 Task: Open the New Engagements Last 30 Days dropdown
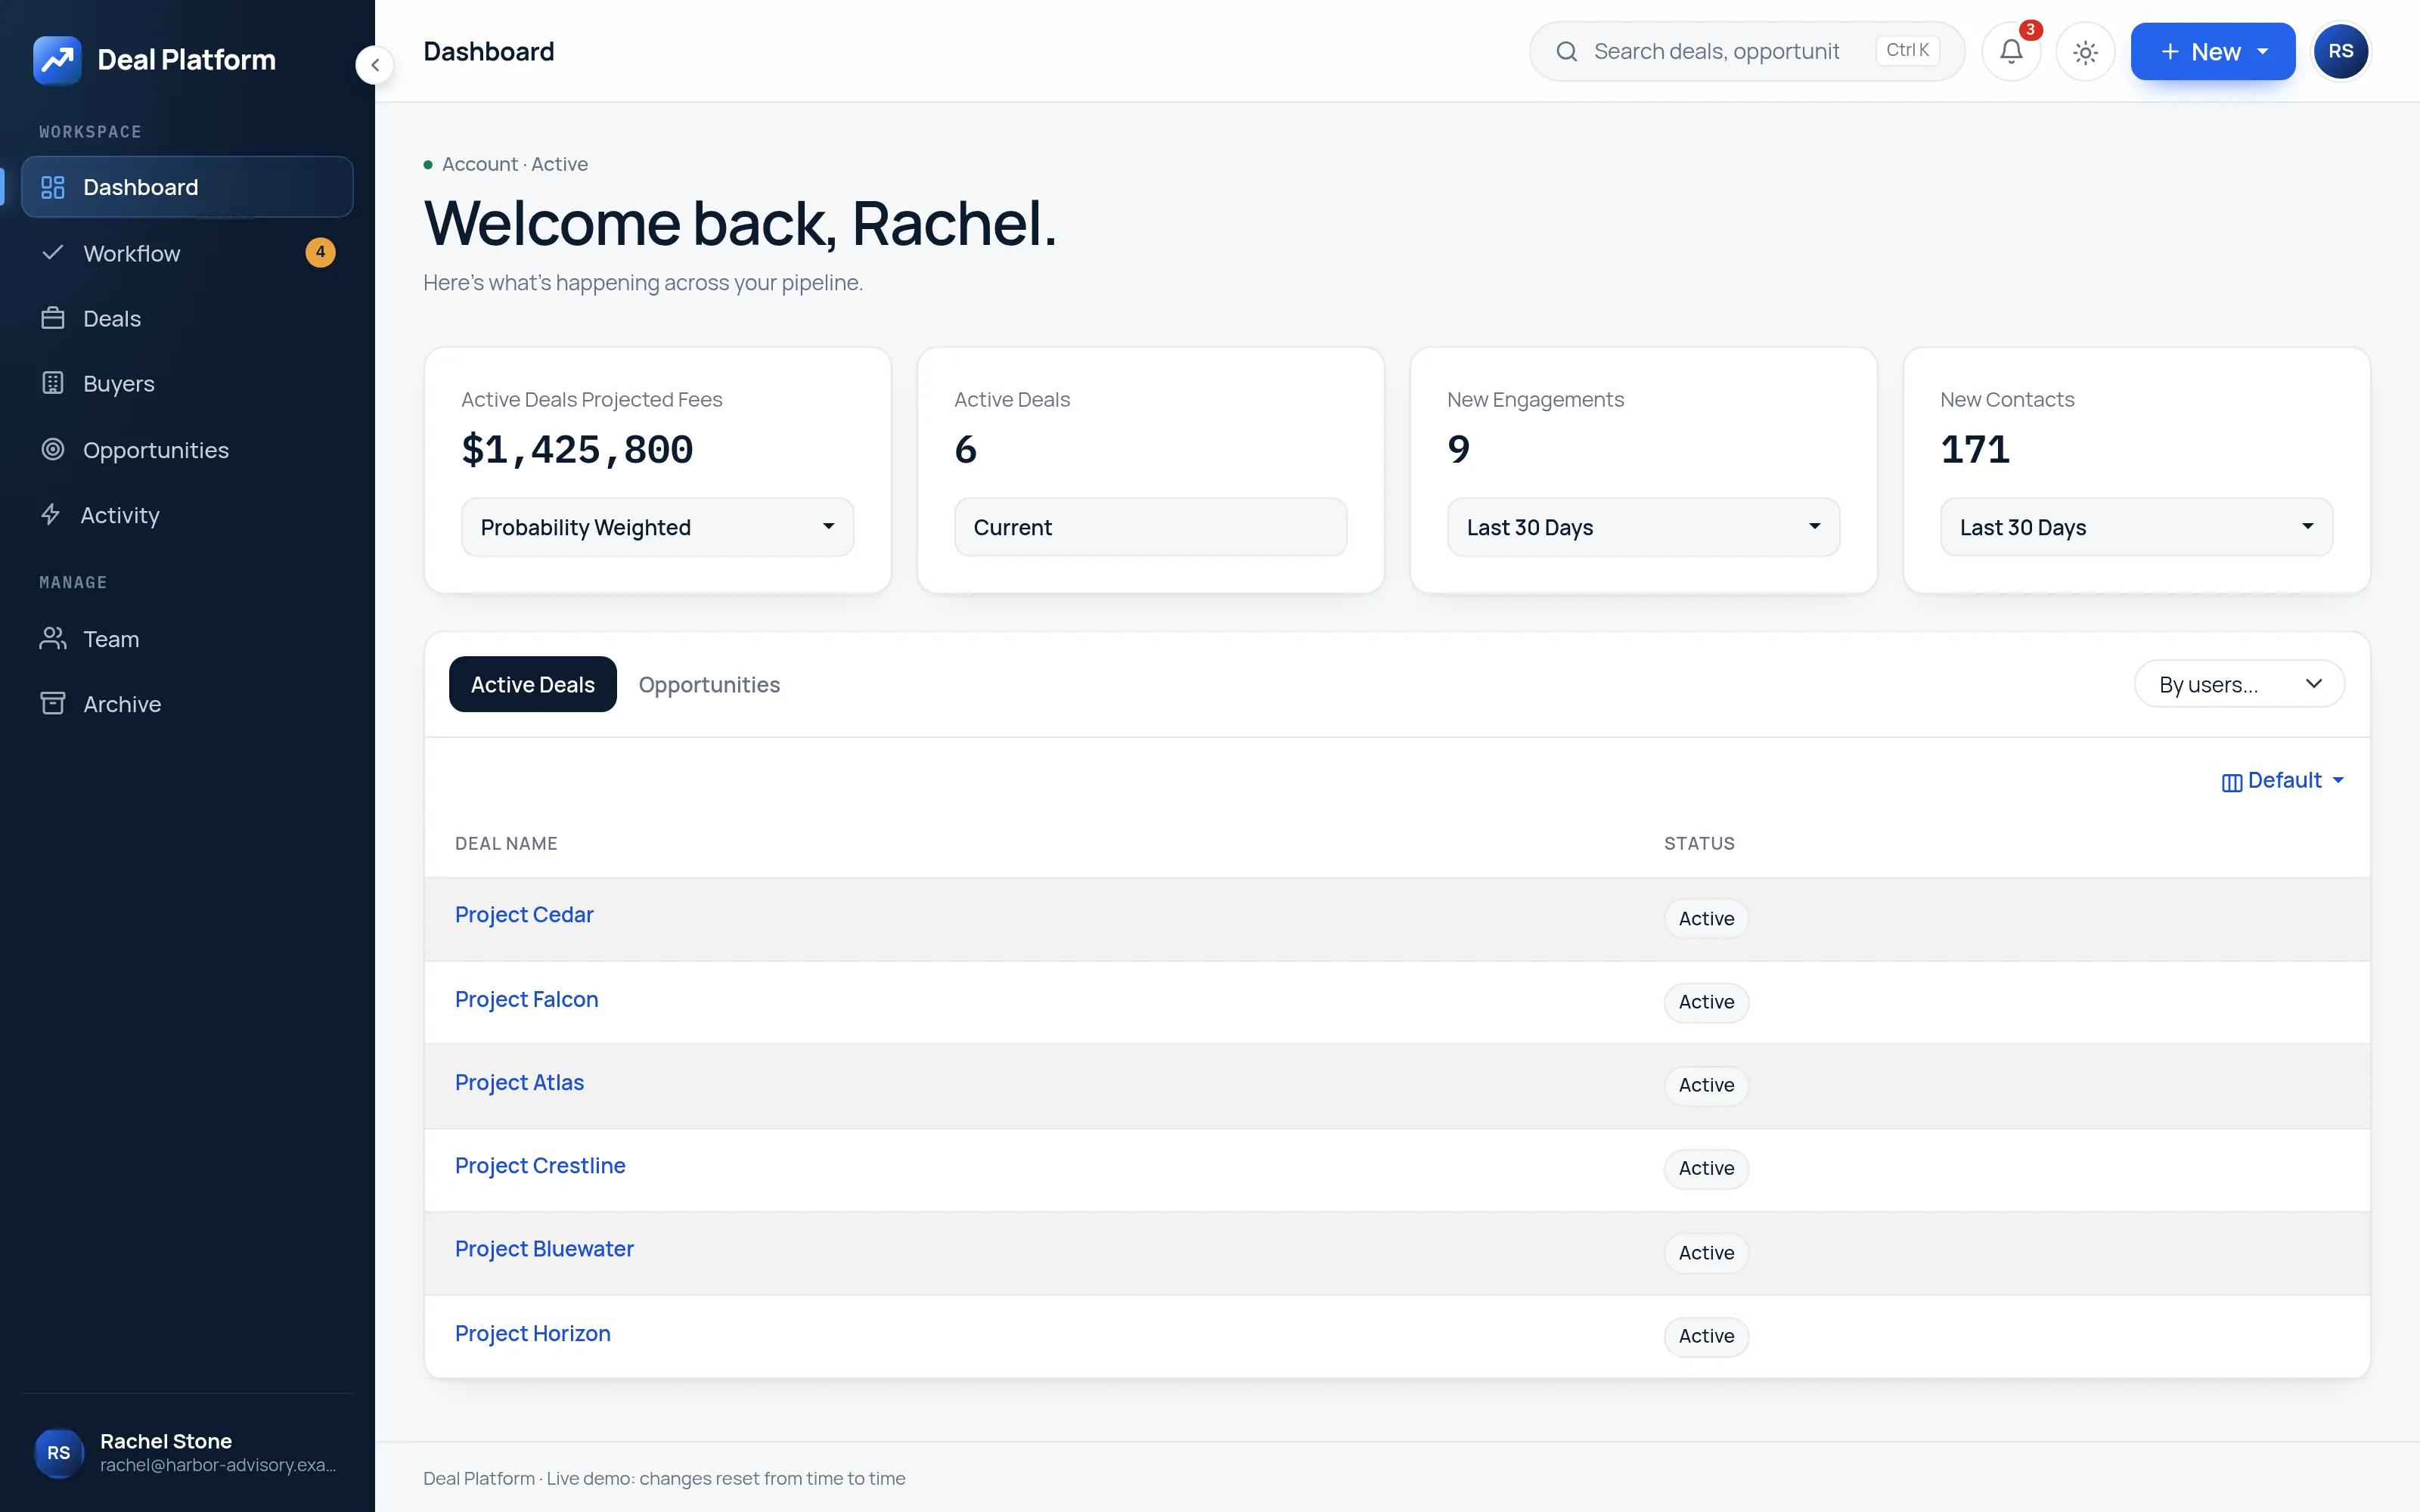tap(1643, 527)
